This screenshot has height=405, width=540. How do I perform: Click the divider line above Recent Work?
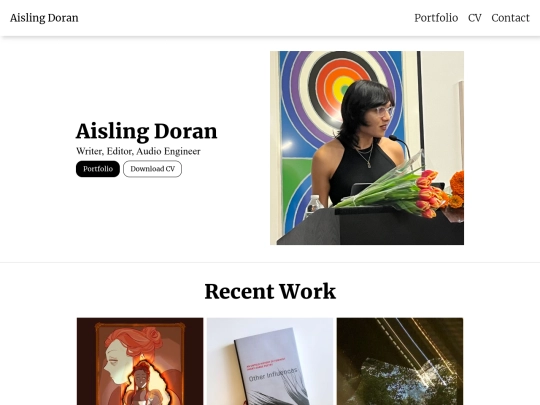pyautogui.click(x=270, y=262)
